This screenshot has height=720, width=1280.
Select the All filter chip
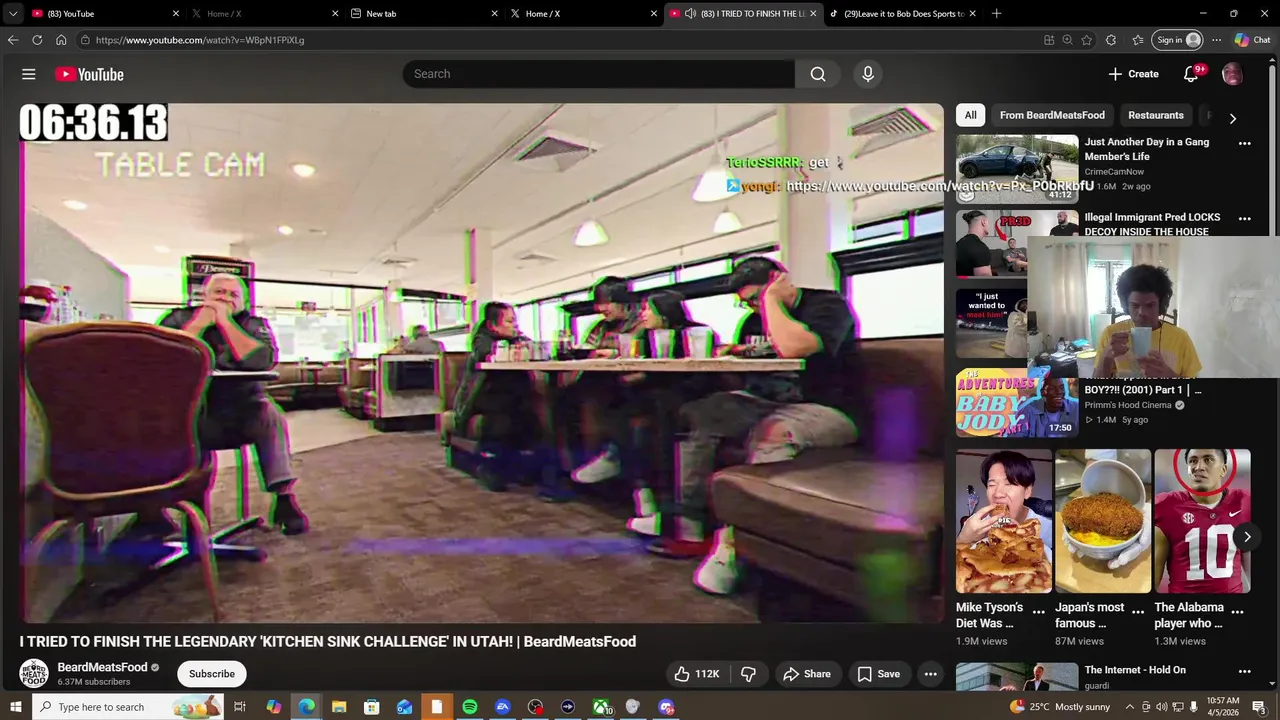[970, 115]
